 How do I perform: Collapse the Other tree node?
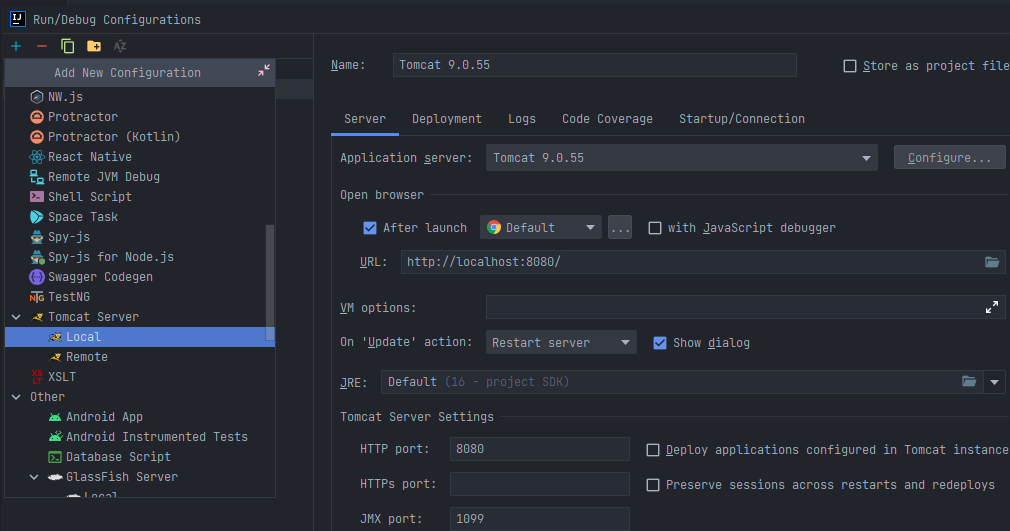(x=17, y=397)
